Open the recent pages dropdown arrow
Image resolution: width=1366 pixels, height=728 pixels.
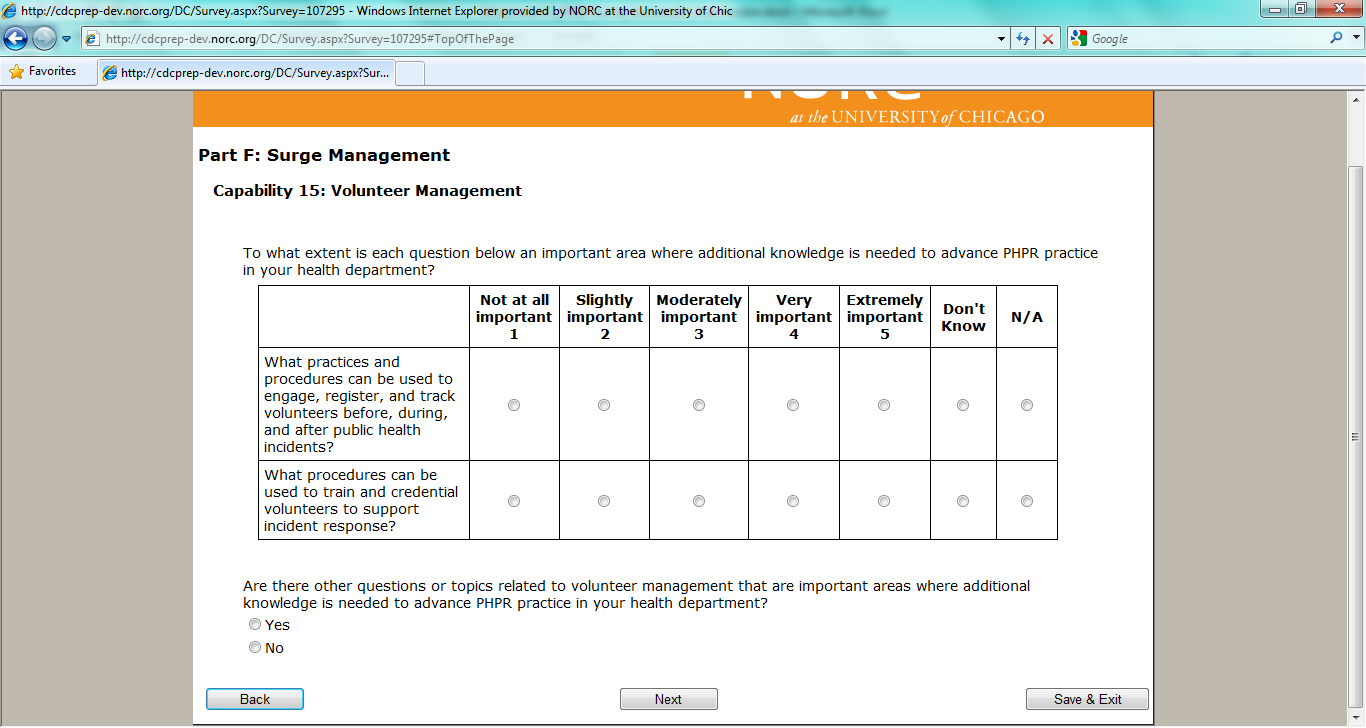[67, 39]
